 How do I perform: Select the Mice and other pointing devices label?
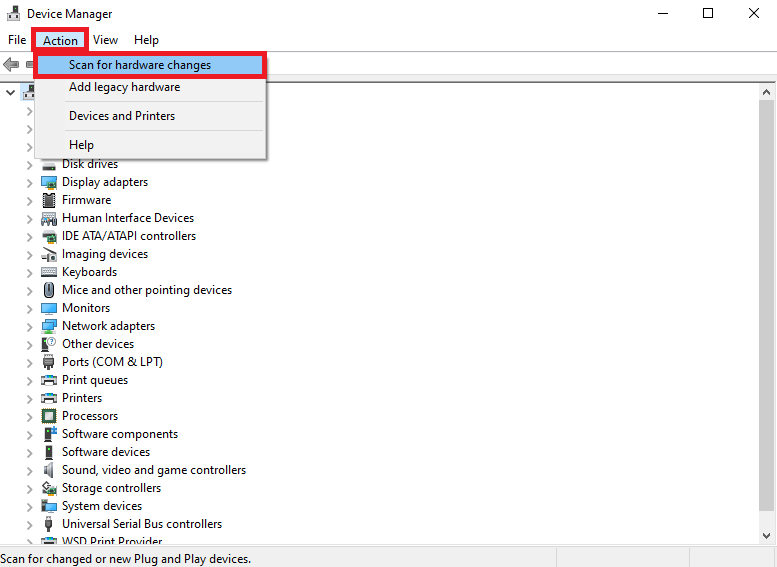point(147,290)
